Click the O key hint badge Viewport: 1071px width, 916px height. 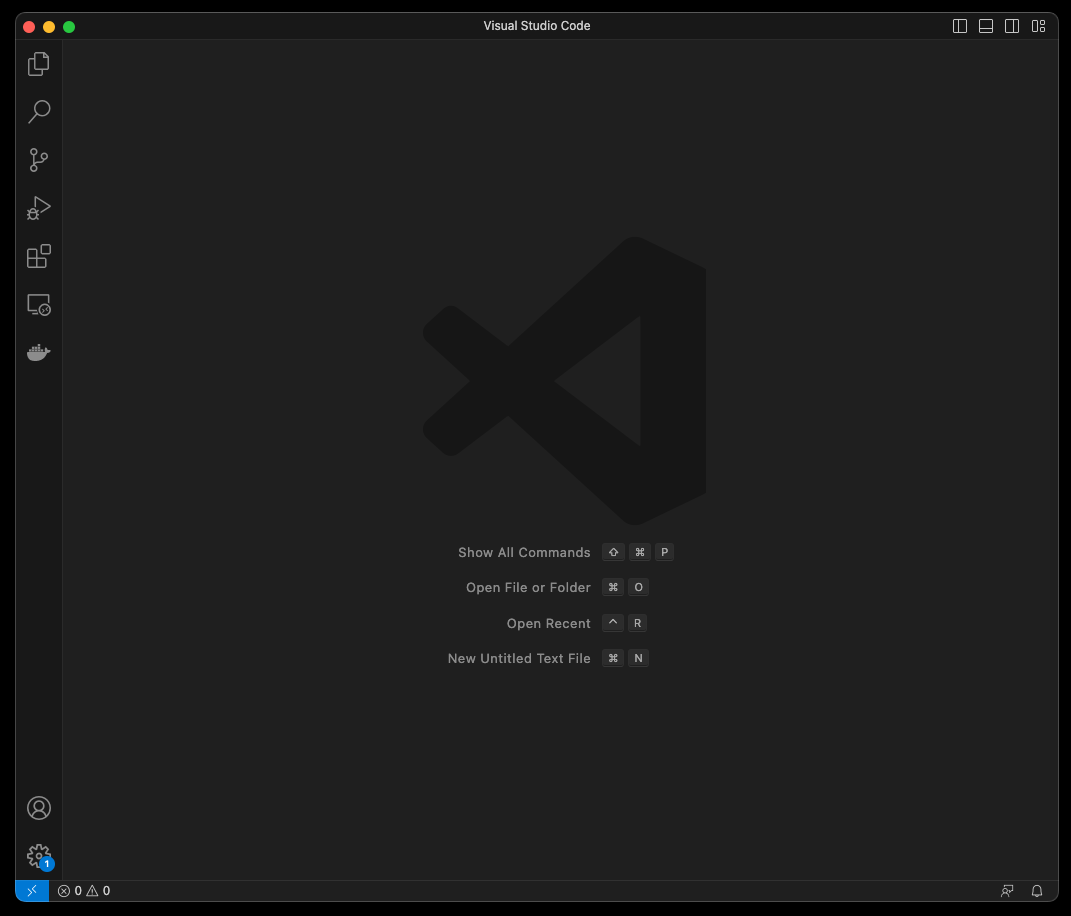(639, 587)
